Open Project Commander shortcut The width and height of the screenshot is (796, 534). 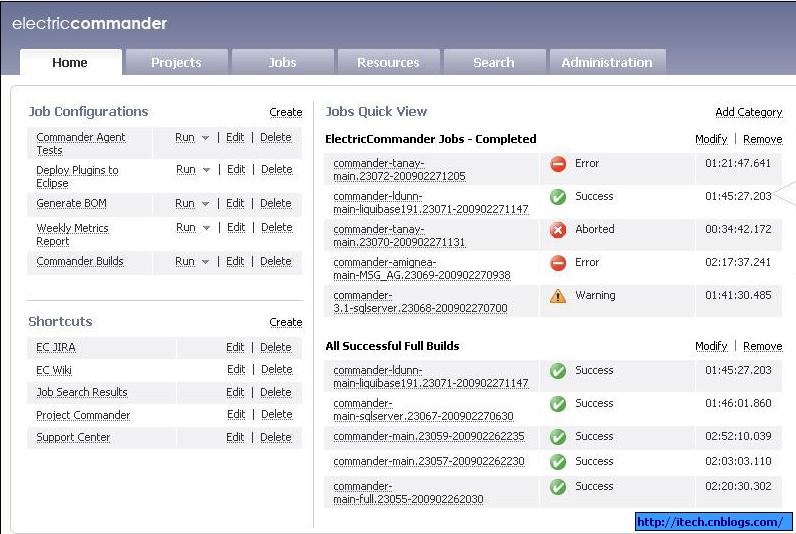coord(83,415)
